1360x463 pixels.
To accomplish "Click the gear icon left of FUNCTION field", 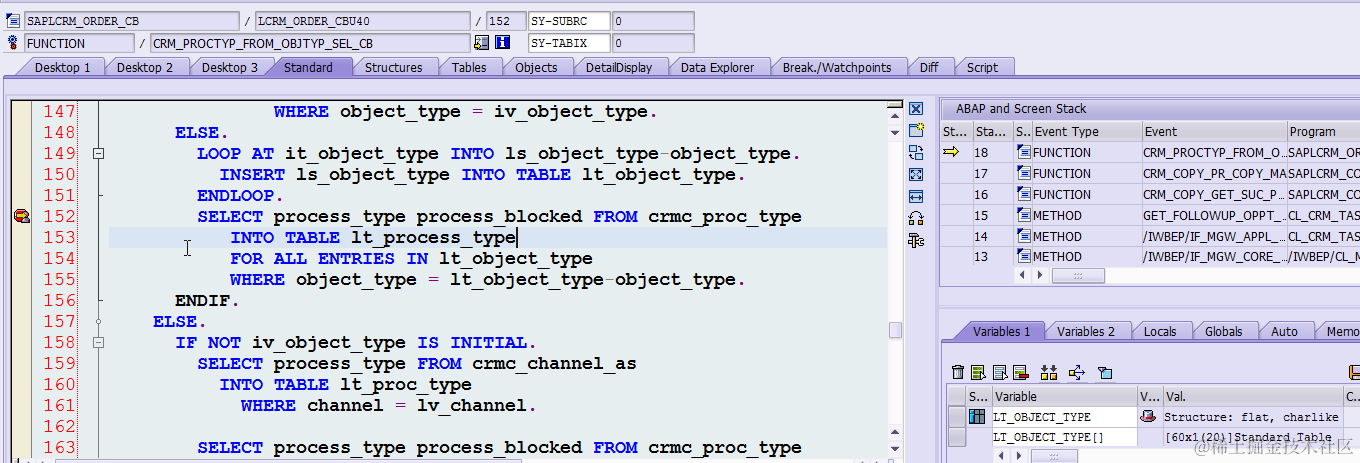I will (x=13, y=43).
